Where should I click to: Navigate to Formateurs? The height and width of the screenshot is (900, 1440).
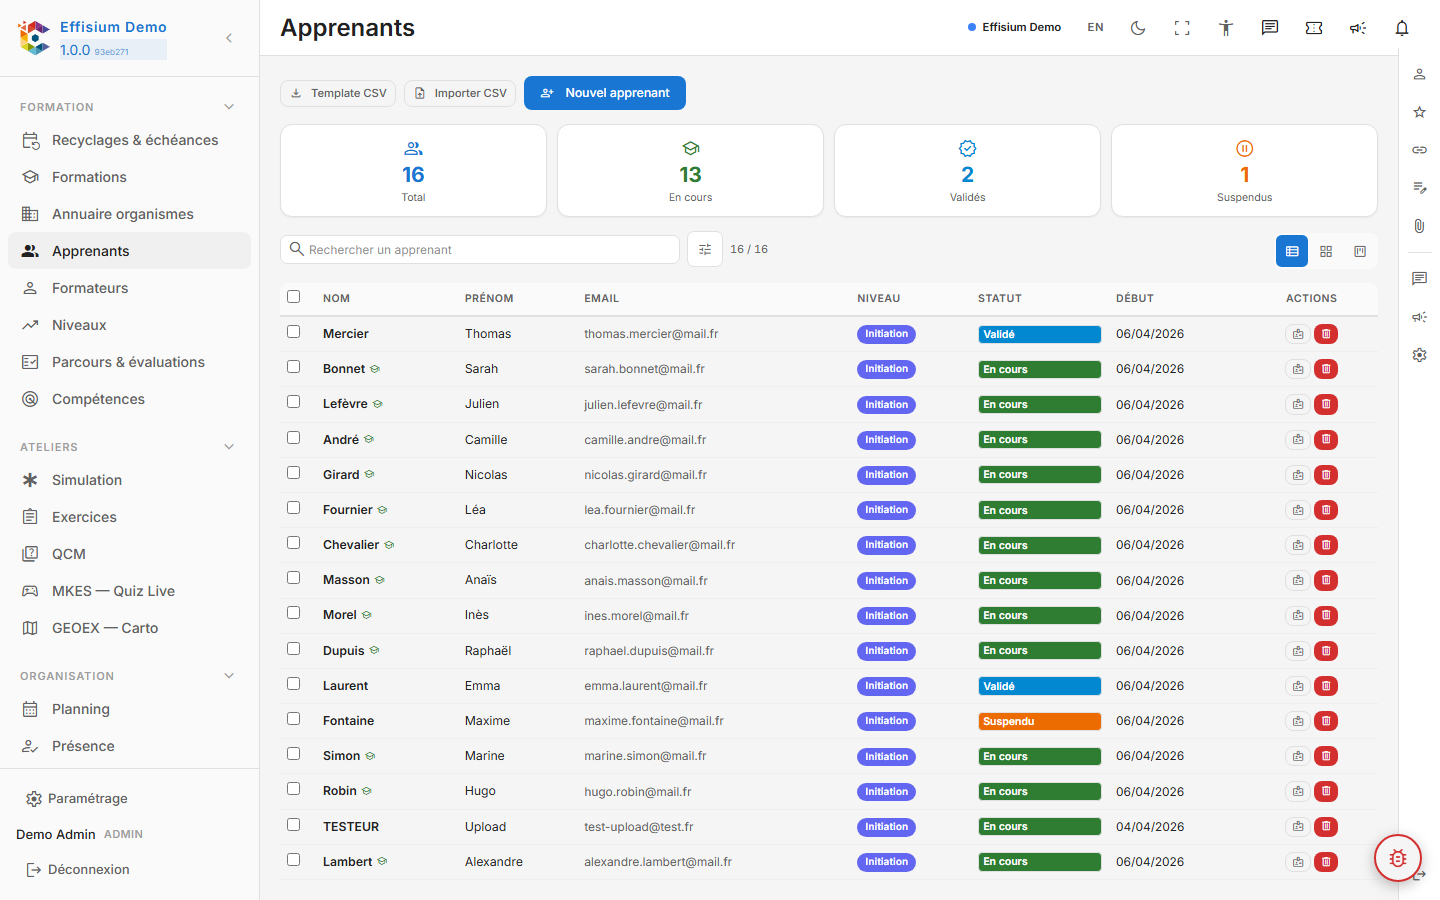129,288
